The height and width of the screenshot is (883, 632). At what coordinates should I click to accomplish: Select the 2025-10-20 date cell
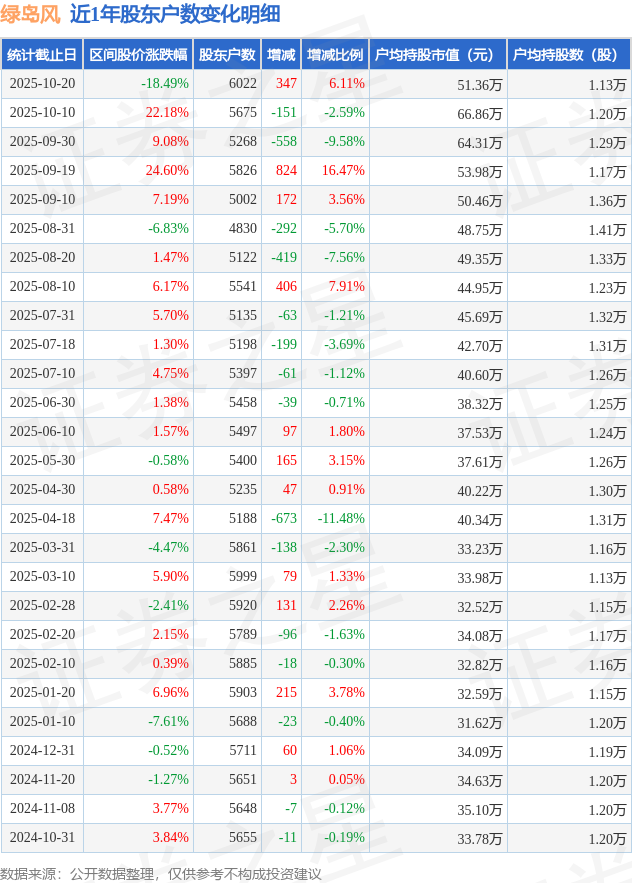42,84
